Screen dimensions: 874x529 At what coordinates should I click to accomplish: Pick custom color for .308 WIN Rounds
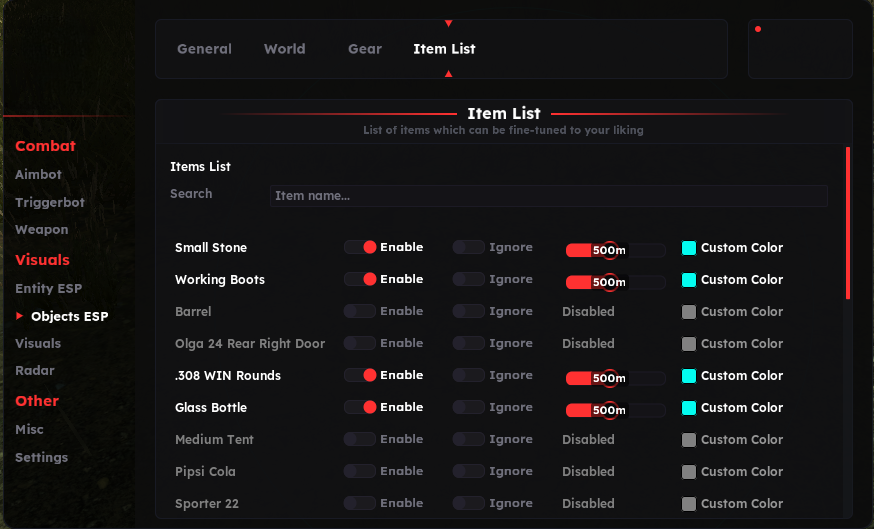[x=688, y=375]
